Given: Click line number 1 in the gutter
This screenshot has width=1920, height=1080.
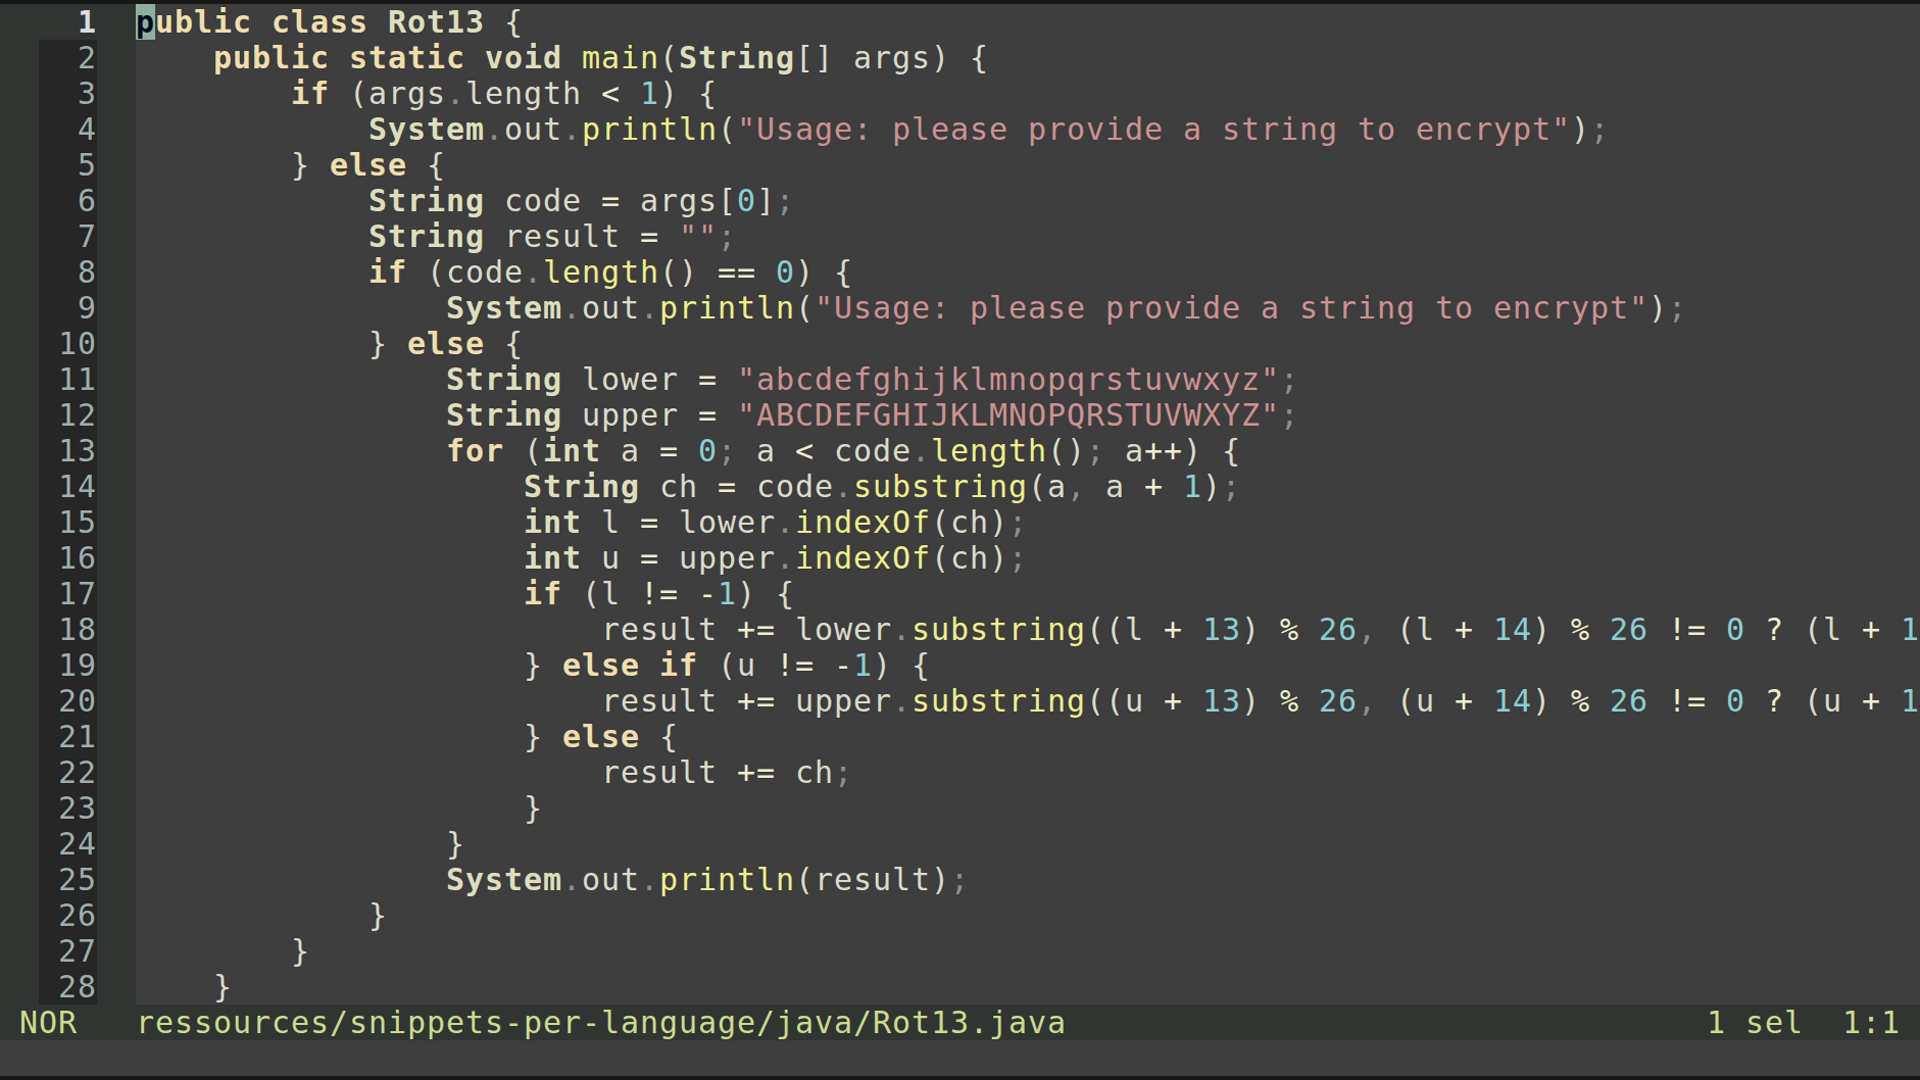Looking at the screenshot, I should click(x=86, y=21).
